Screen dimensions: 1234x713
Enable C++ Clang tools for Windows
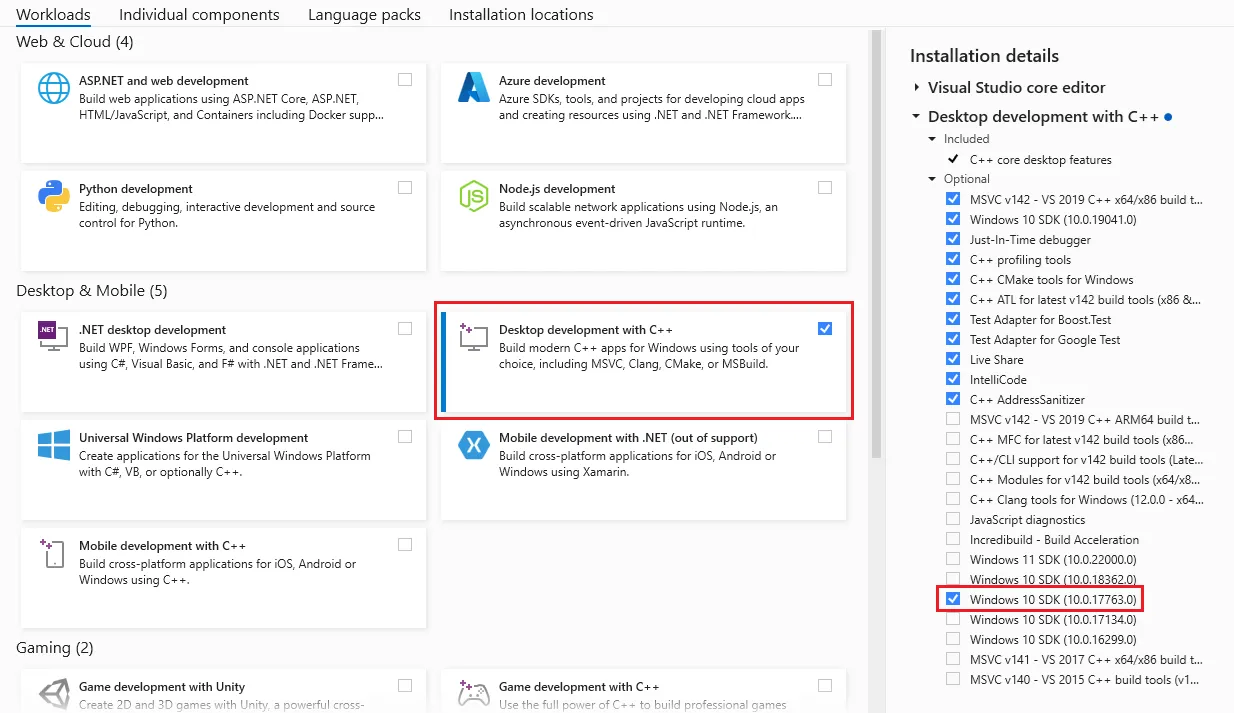pos(953,499)
